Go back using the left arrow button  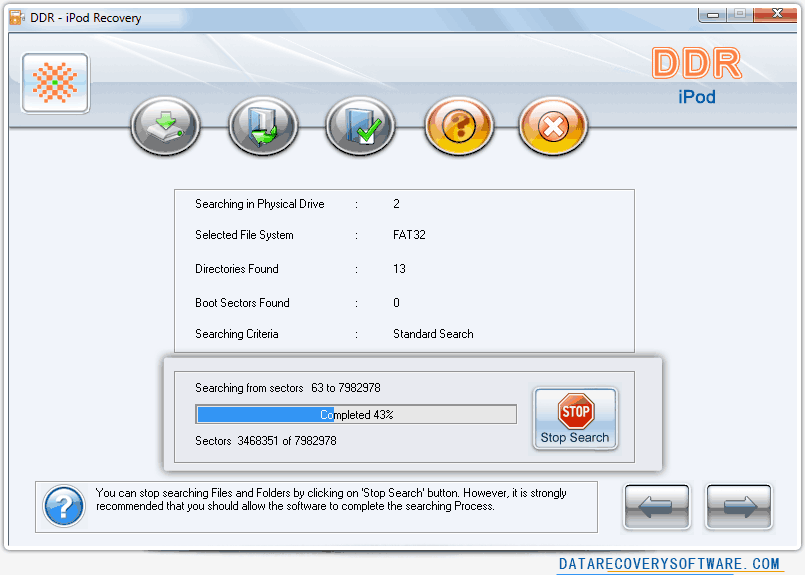(657, 506)
